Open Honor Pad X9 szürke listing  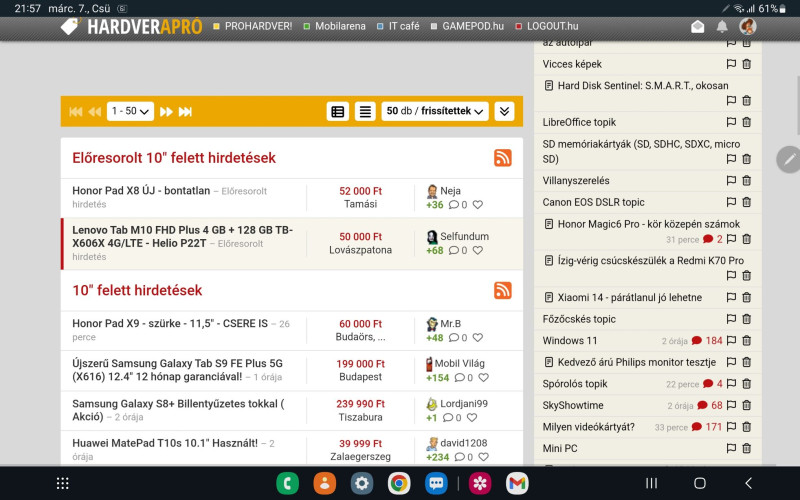(x=170, y=323)
